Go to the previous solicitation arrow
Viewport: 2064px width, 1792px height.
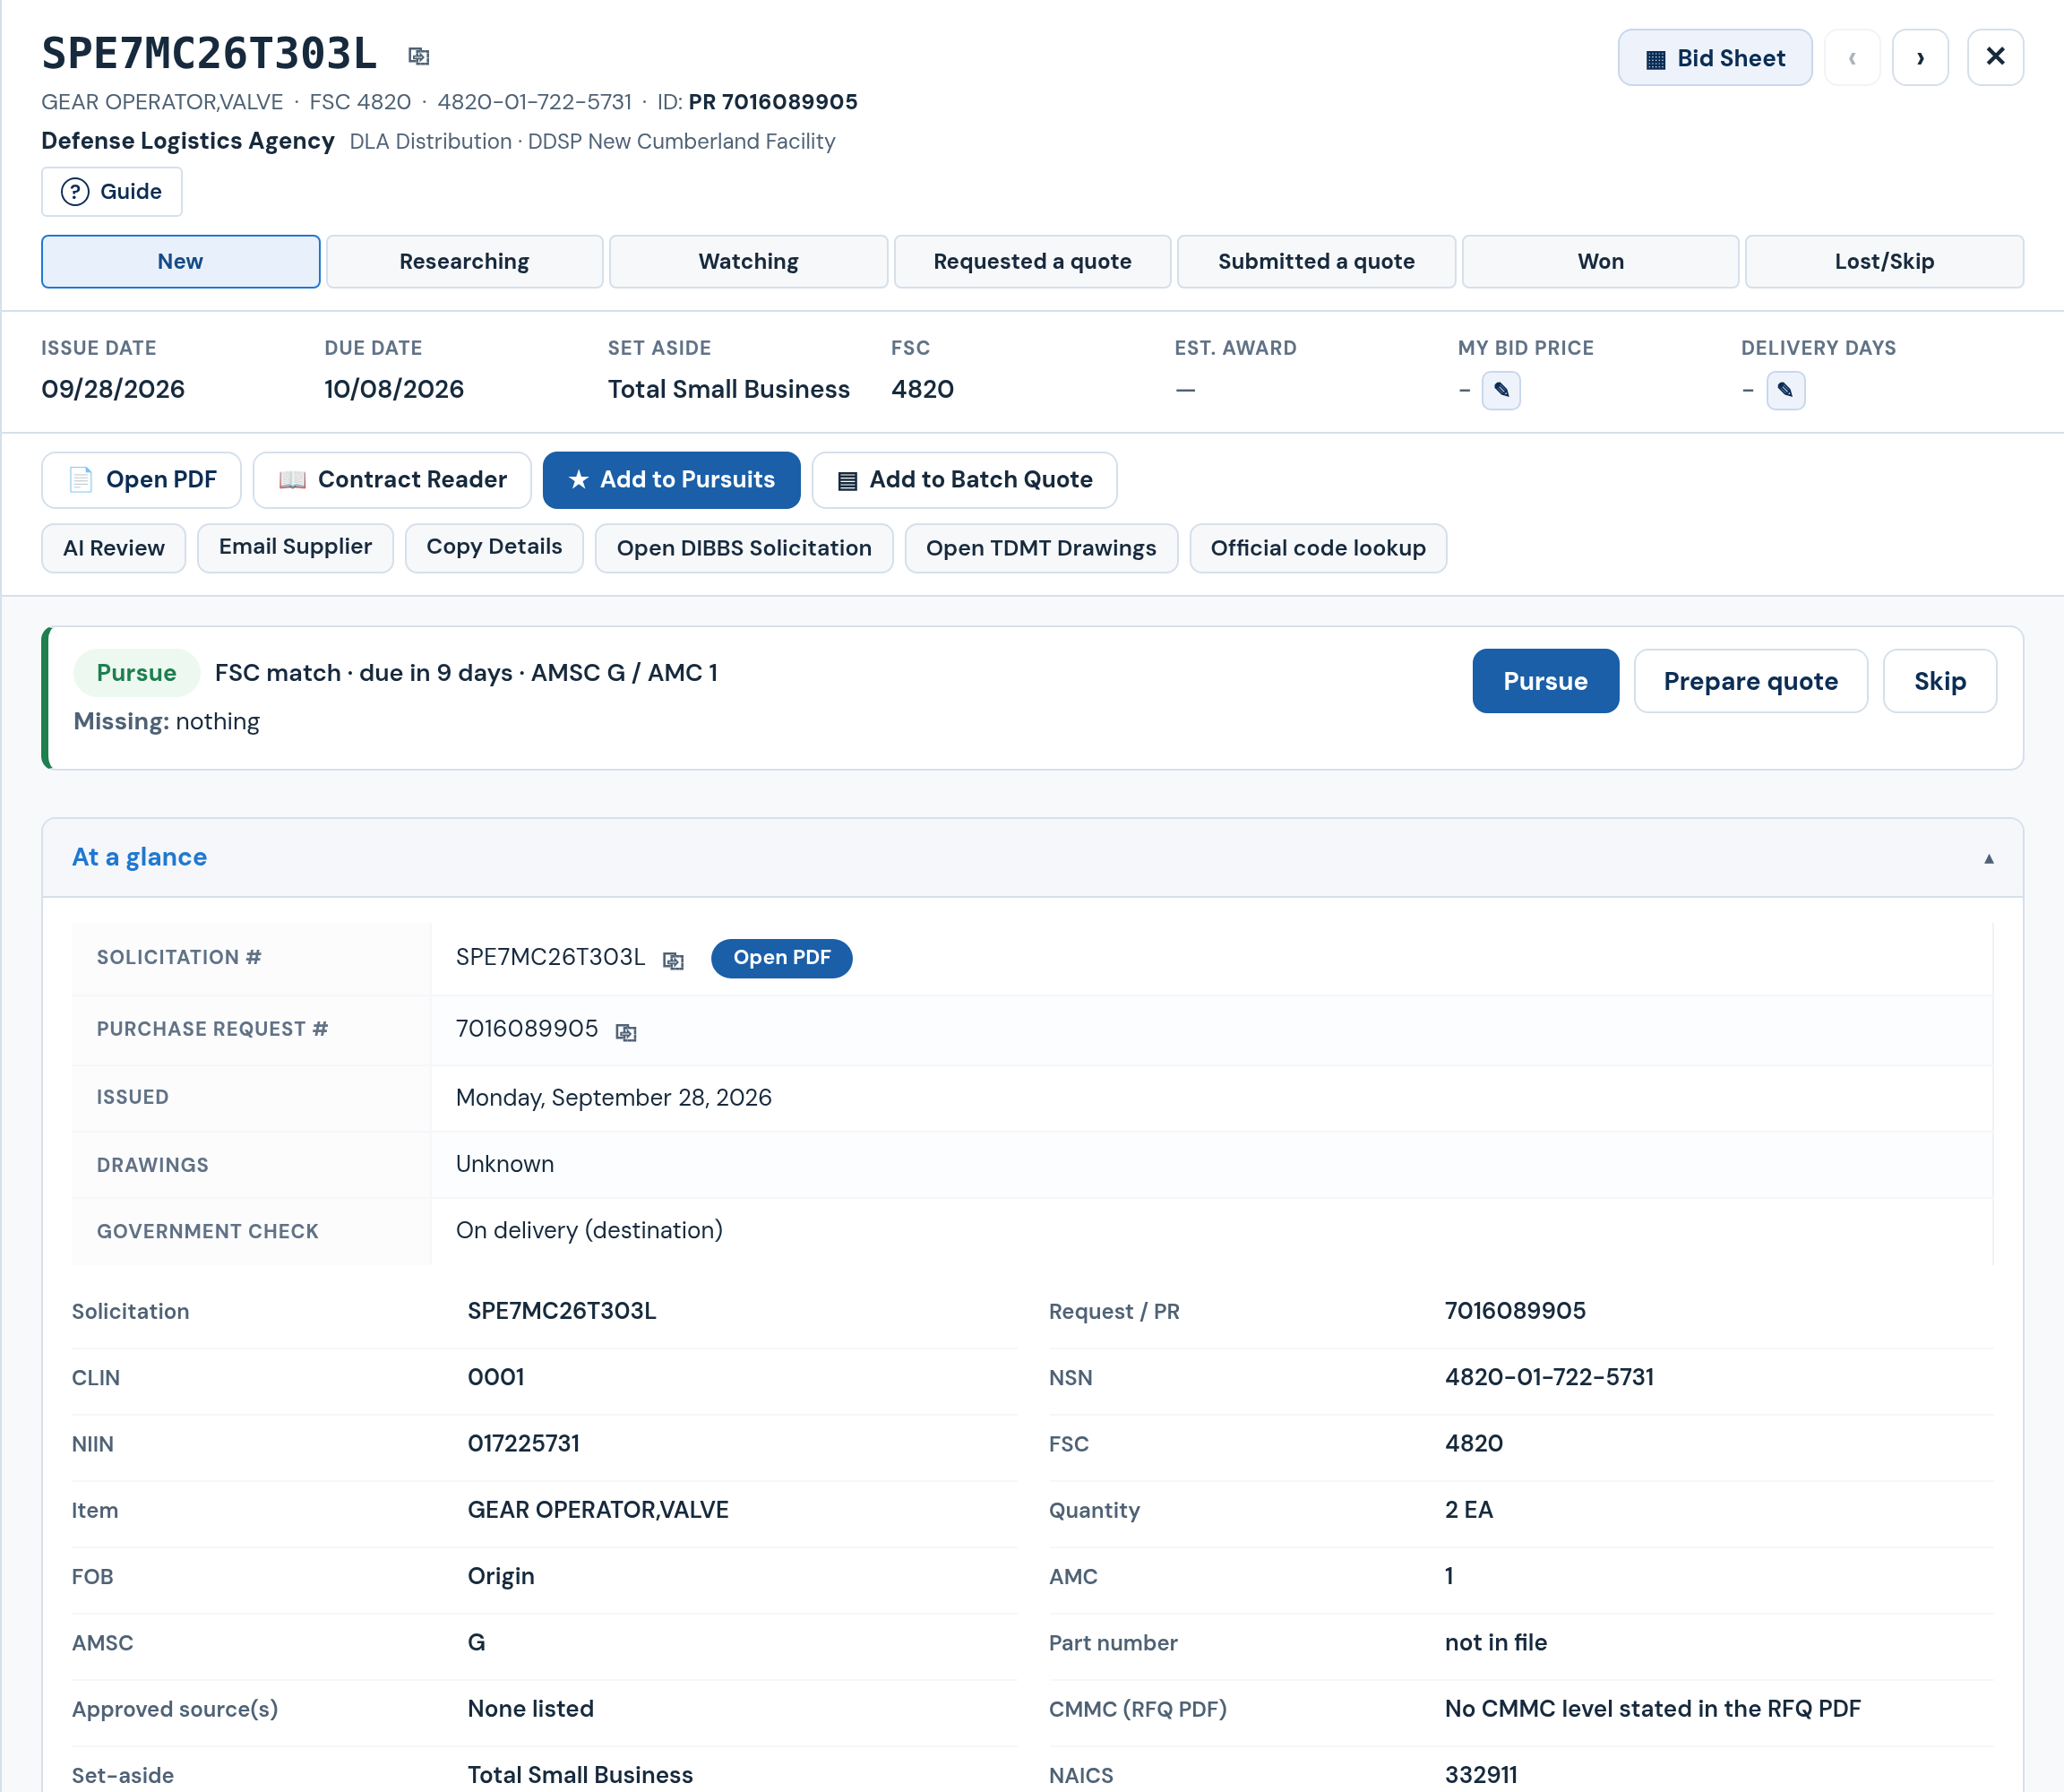1851,58
